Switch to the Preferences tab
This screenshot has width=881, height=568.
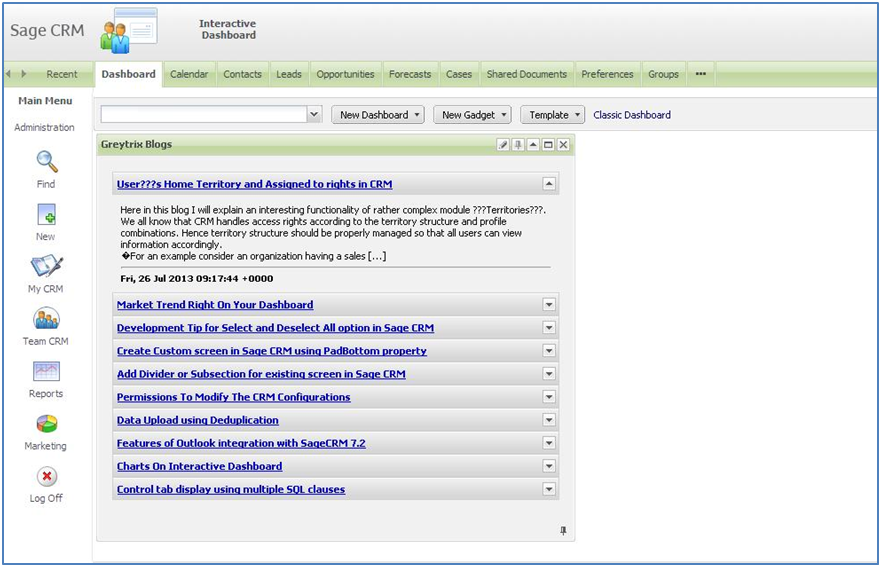click(x=607, y=74)
